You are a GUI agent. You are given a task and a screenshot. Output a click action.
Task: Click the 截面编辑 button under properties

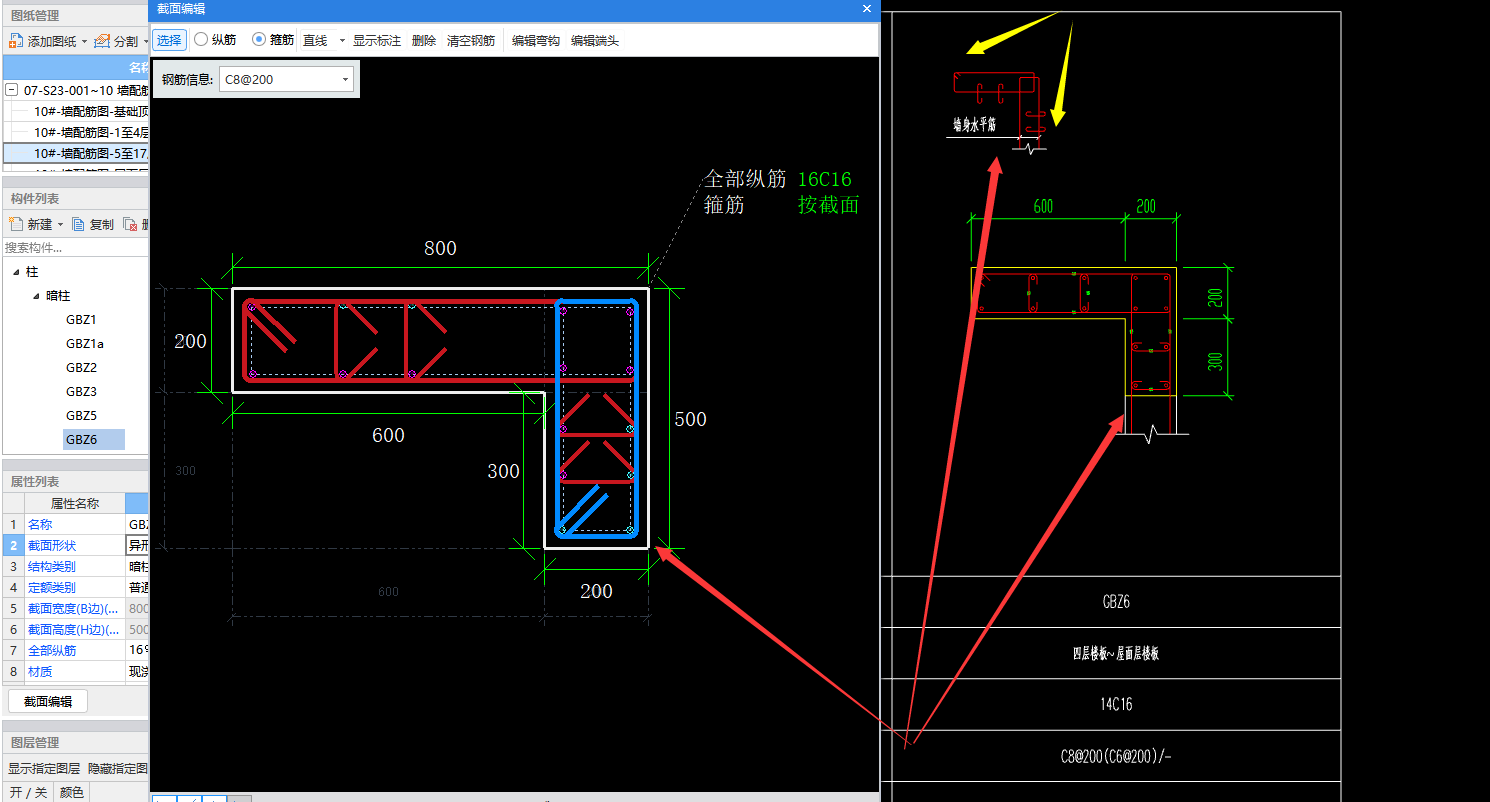click(x=48, y=701)
